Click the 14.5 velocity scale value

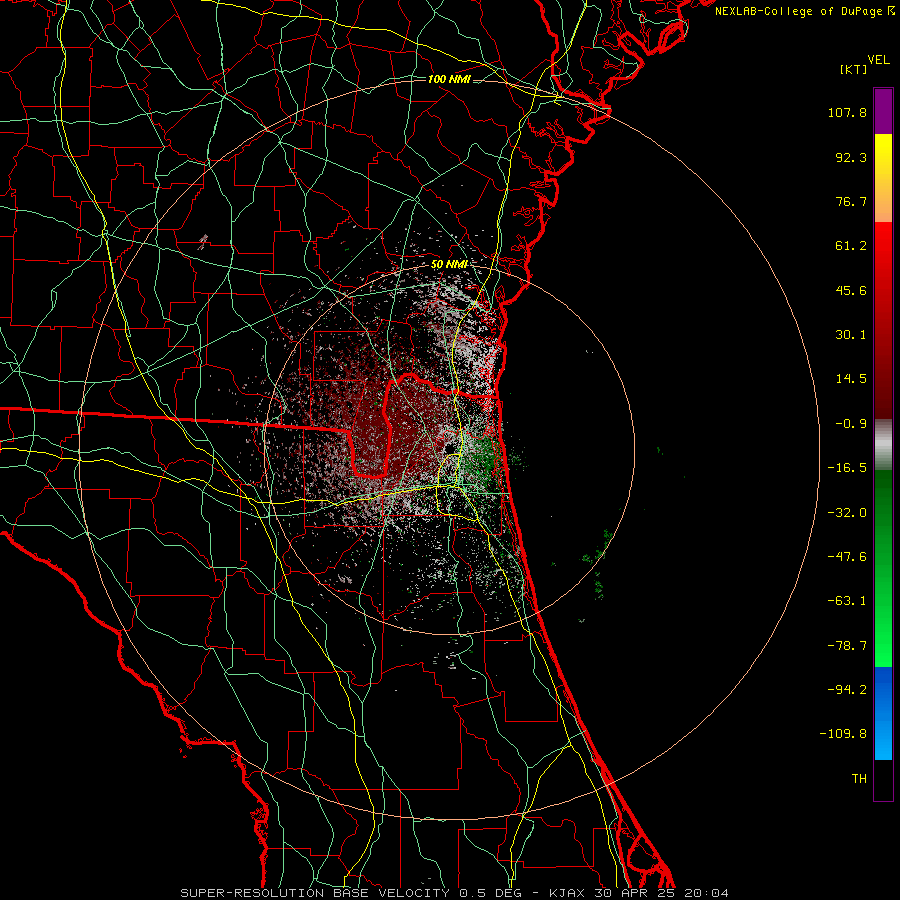[851, 379]
